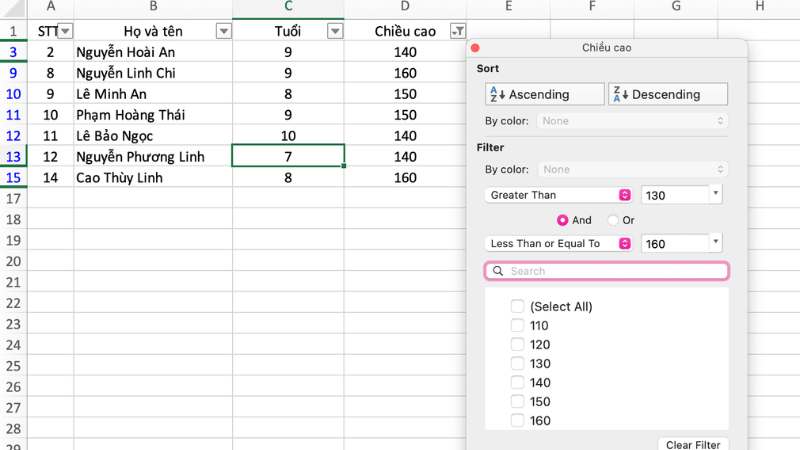Image resolution: width=800 pixels, height=450 pixels.
Task: Select column H header
Action: coord(759,7)
